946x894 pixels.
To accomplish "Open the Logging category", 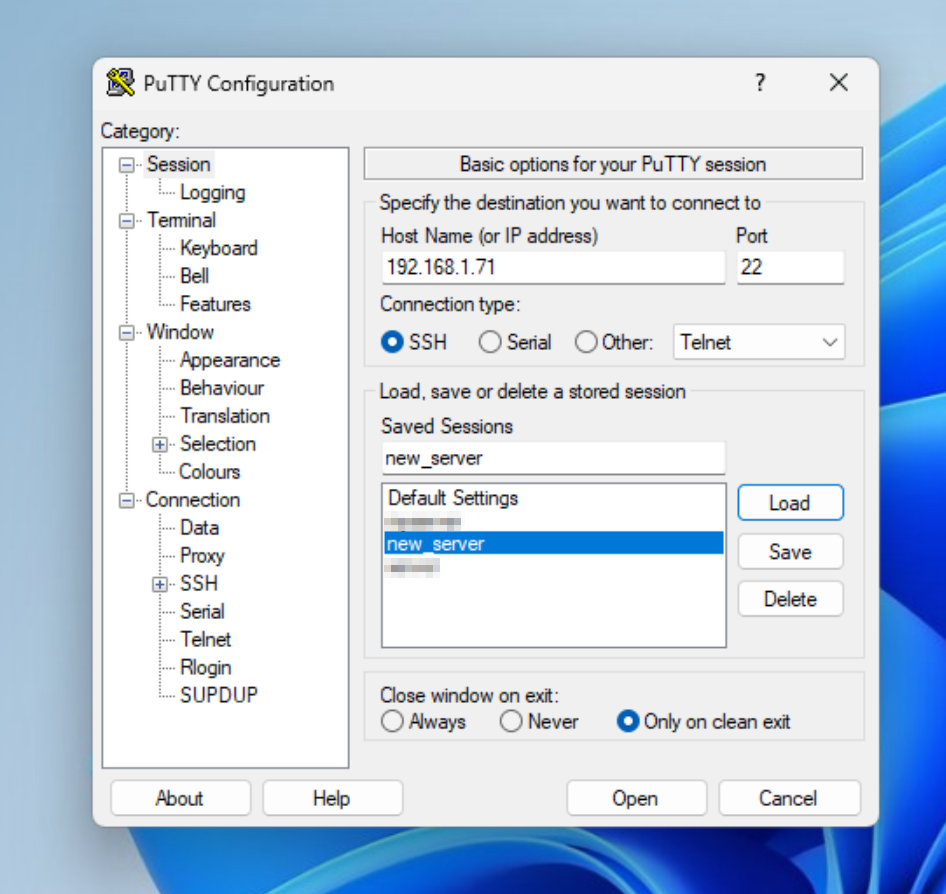I will (212, 193).
